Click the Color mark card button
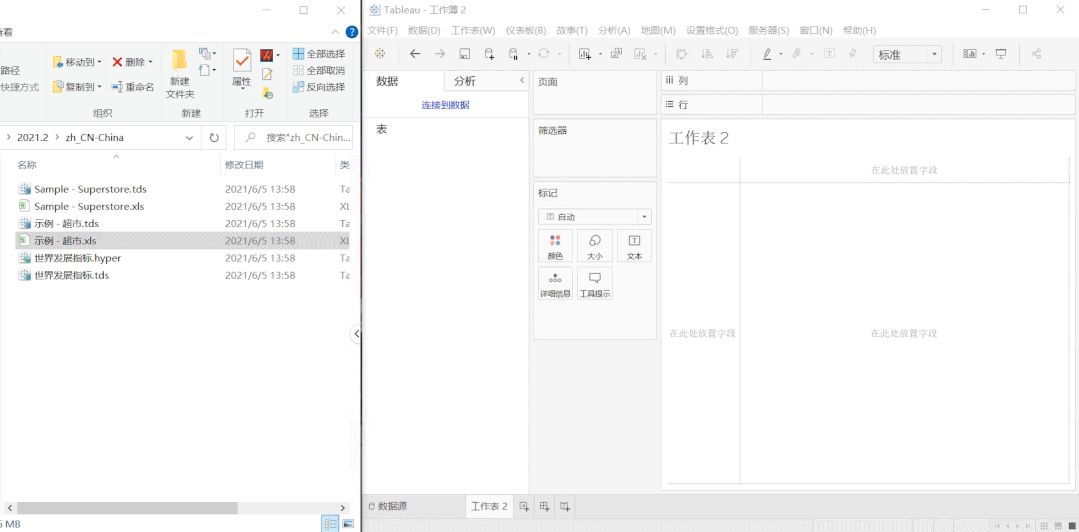This screenshot has height=532, width=1079. [x=555, y=246]
